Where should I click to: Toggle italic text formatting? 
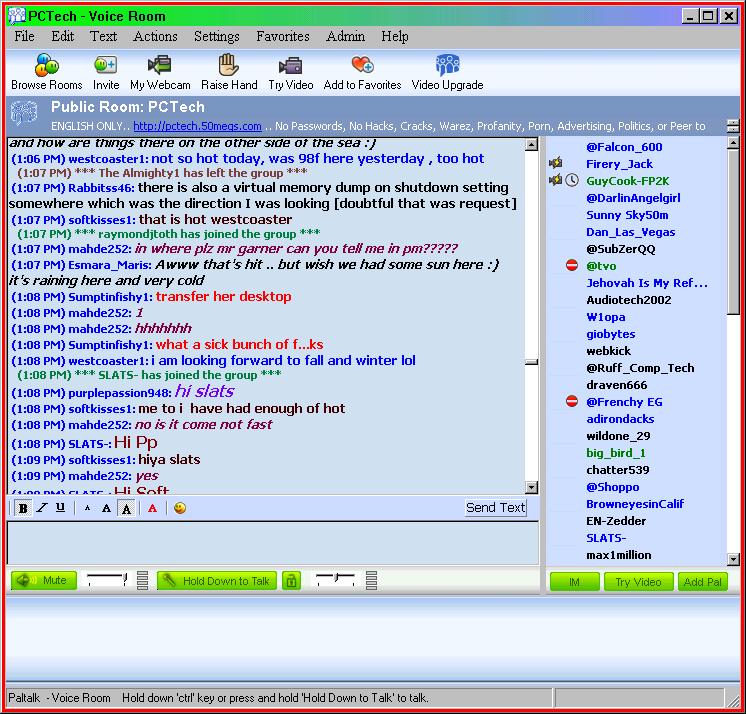tap(42, 508)
